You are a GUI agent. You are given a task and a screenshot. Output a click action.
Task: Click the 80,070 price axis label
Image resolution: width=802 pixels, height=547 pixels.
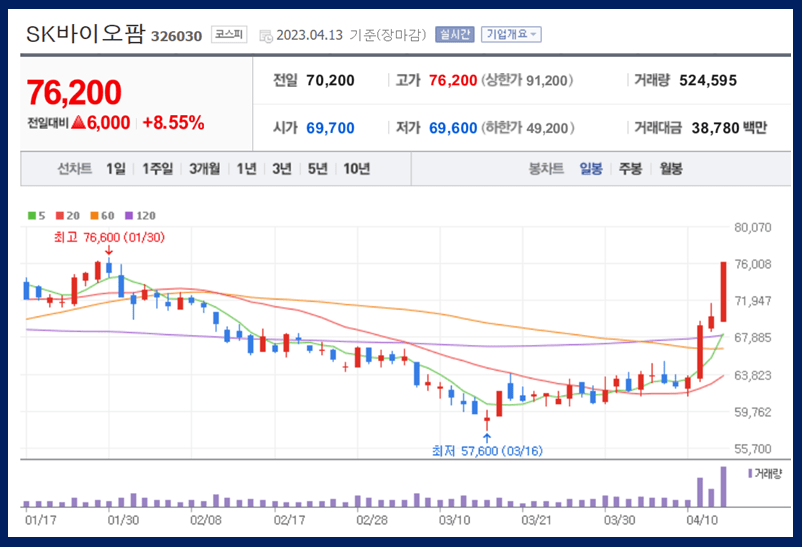pyautogui.click(x=753, y=228)
